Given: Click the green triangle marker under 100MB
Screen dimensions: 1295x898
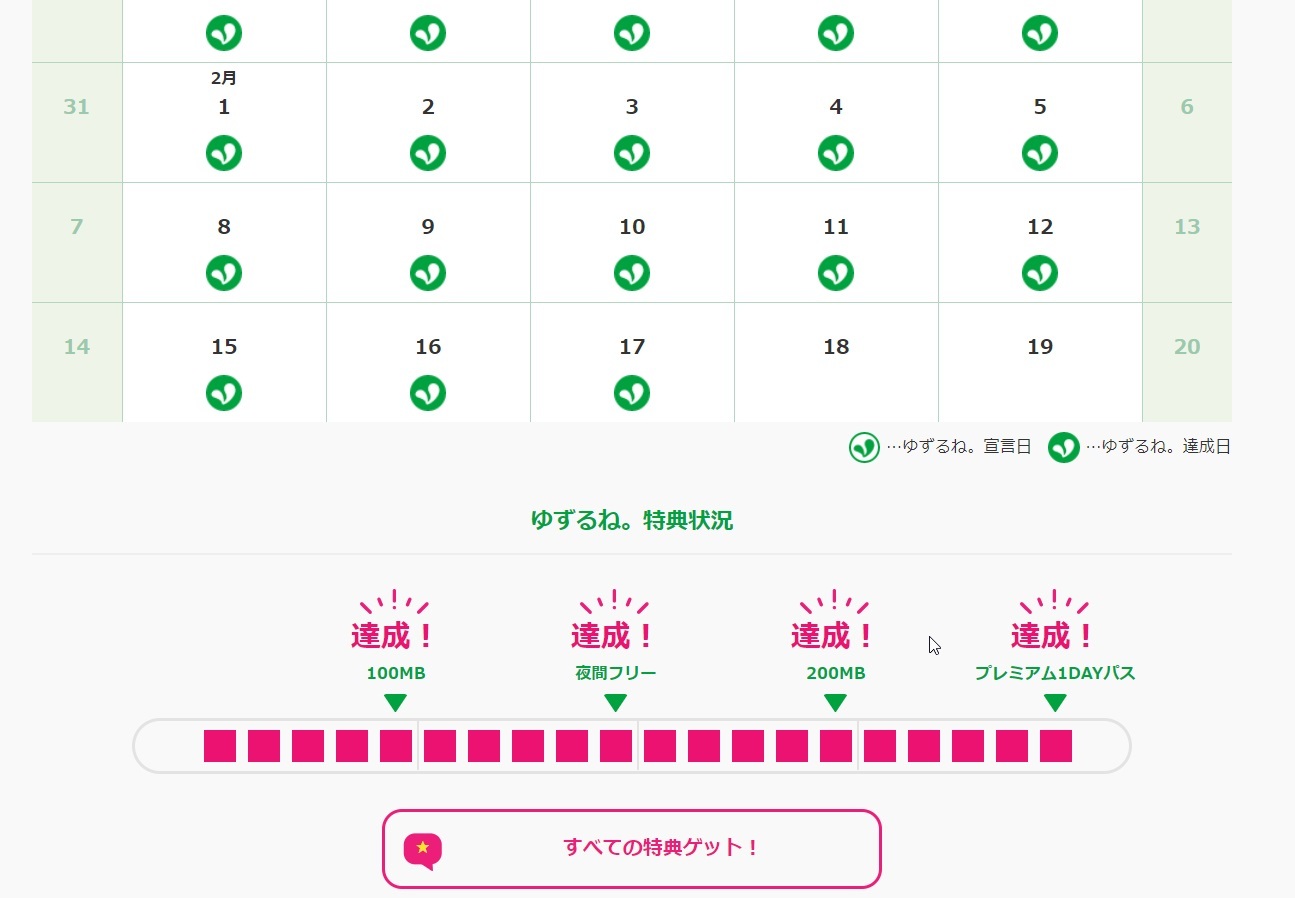Looking at the screenshot, I should point(396,703).
